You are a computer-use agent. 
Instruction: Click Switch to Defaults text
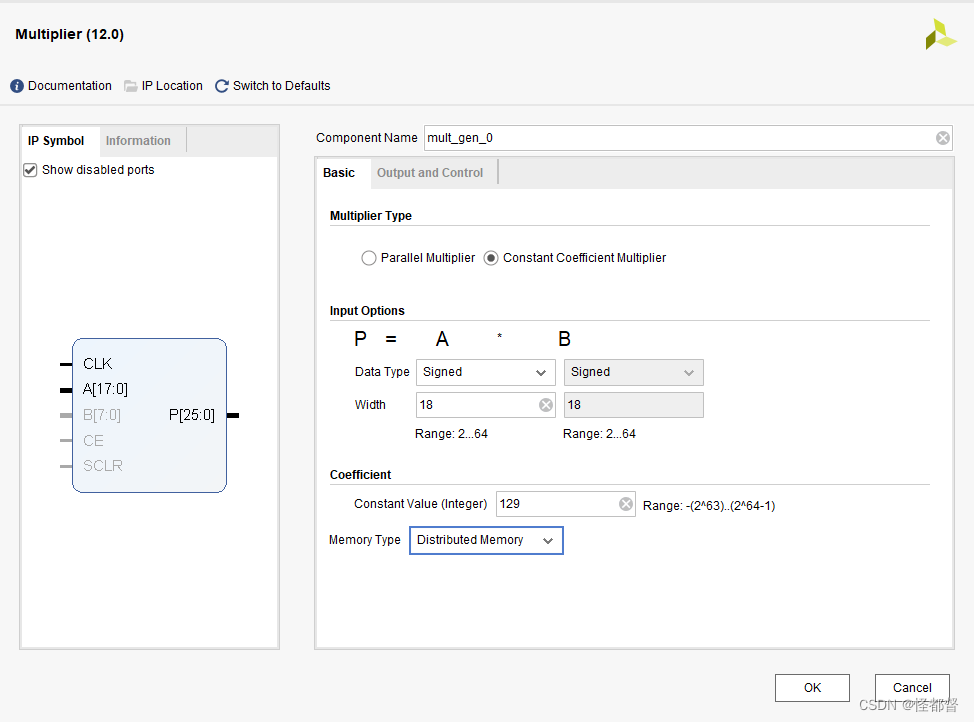click(281, 86)
